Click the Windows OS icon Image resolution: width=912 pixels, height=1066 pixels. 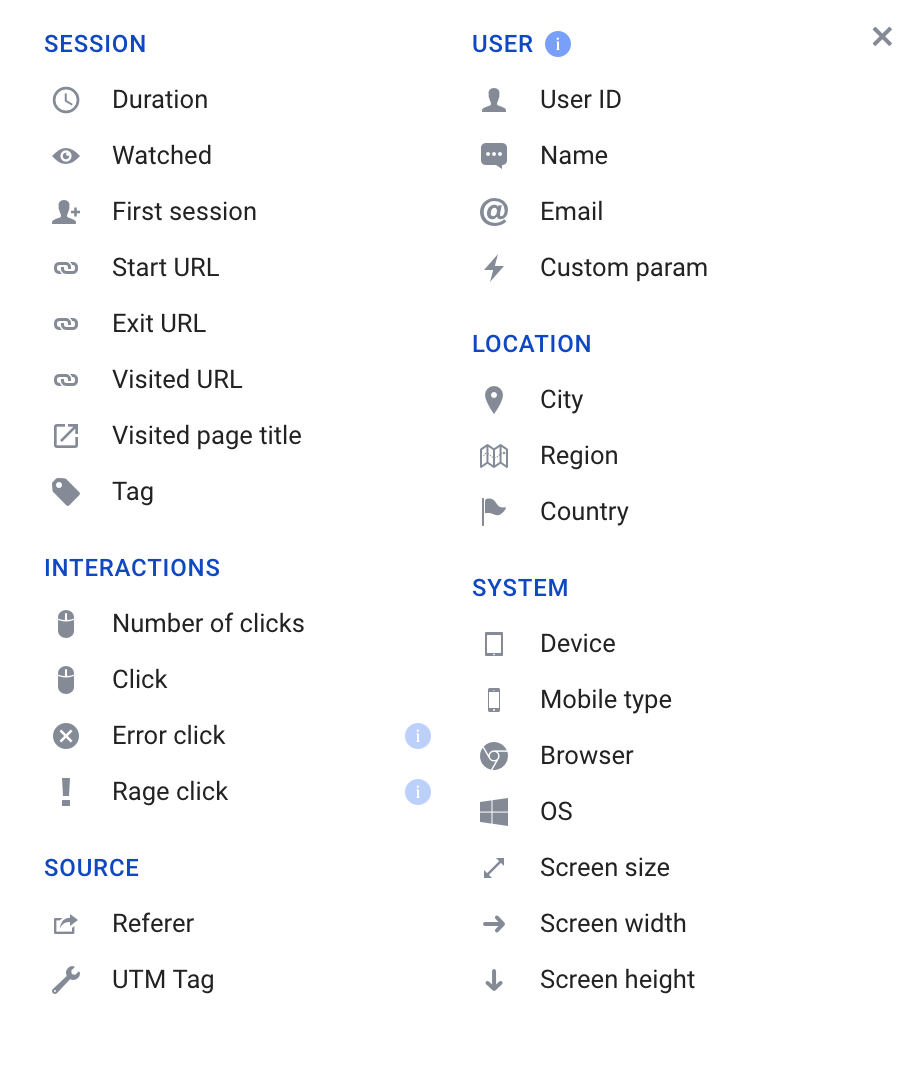[493, 811]
